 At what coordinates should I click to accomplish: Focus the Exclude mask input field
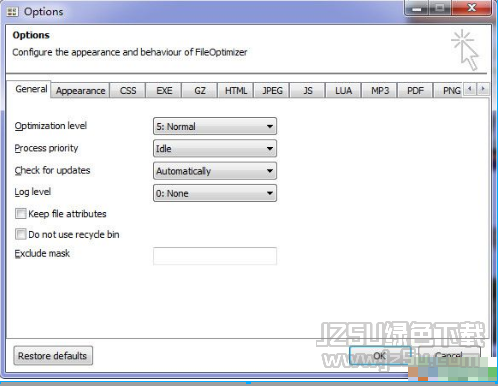click(215, 256)
